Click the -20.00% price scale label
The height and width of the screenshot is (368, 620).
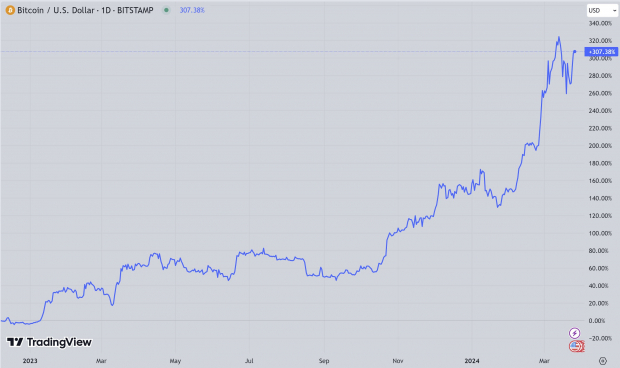pyautogui.click(x=600, y=338)
